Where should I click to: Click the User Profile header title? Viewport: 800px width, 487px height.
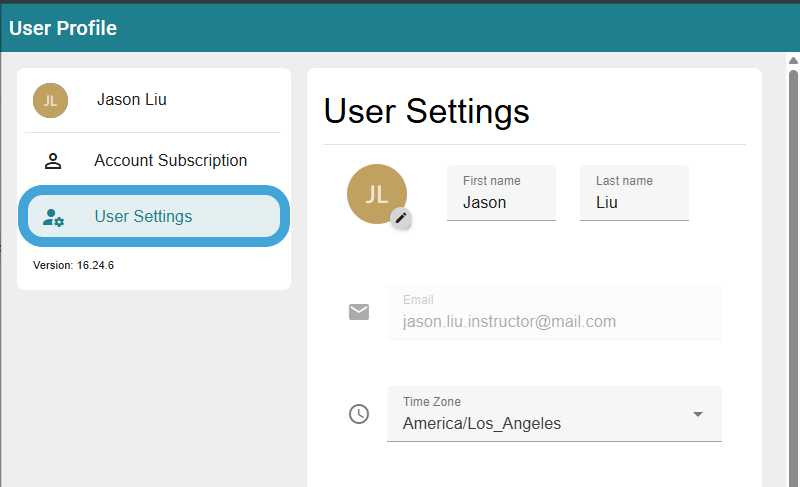[63, 28]
